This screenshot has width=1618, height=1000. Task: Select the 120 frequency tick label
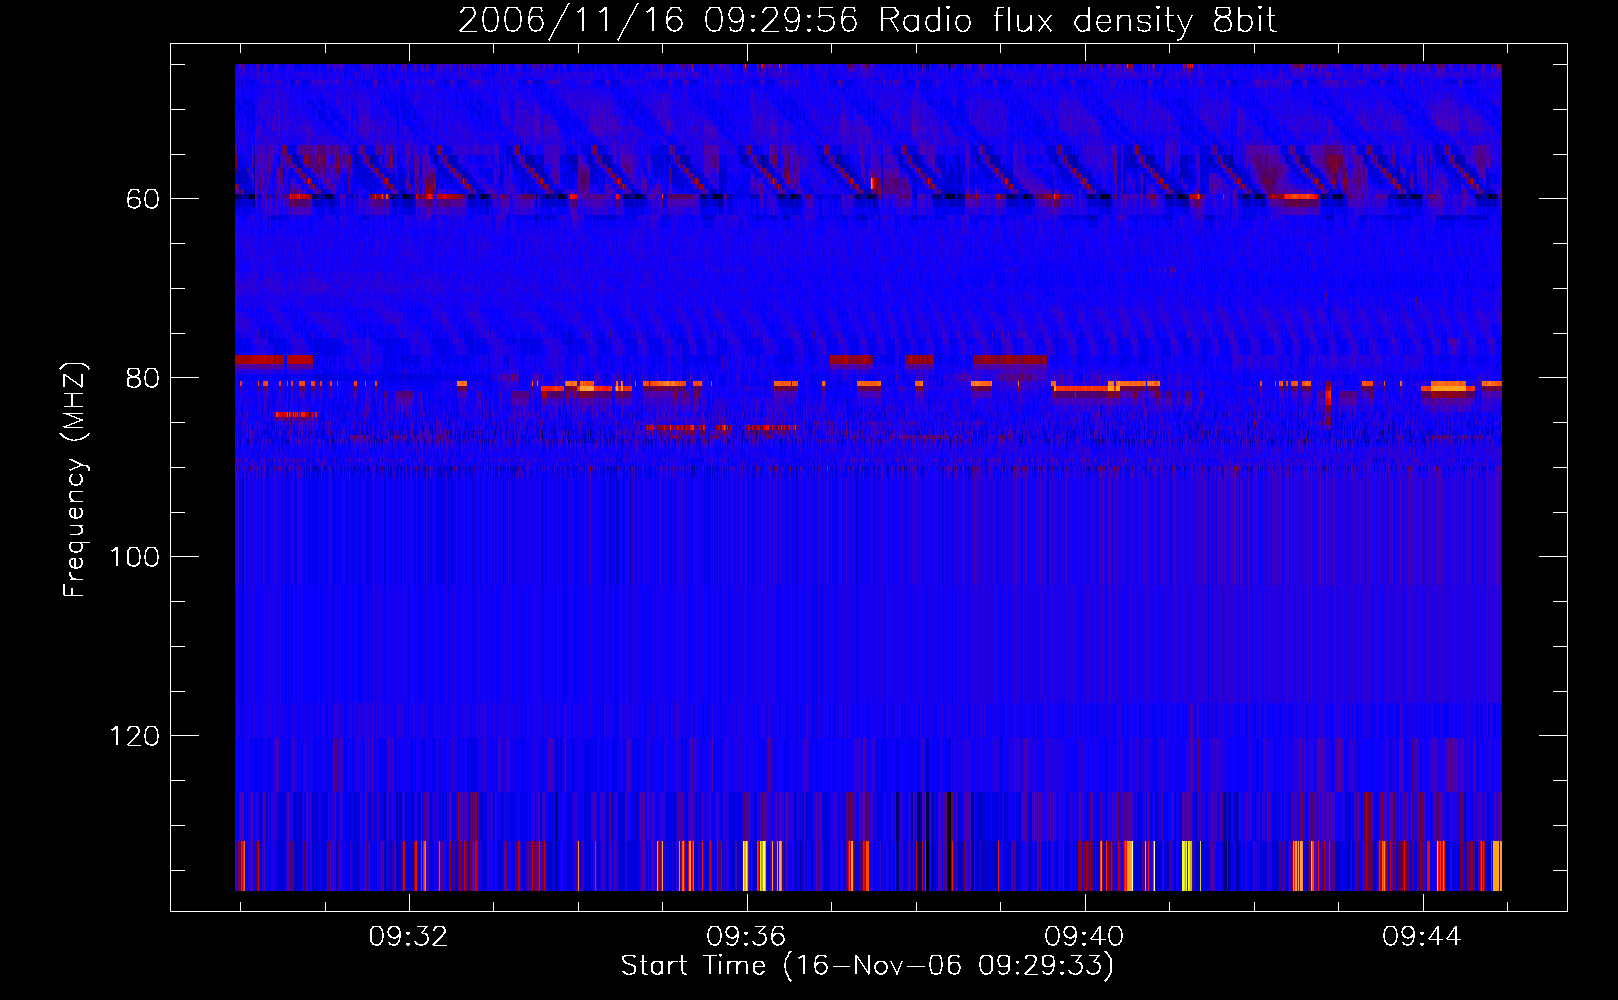point(135,736)
